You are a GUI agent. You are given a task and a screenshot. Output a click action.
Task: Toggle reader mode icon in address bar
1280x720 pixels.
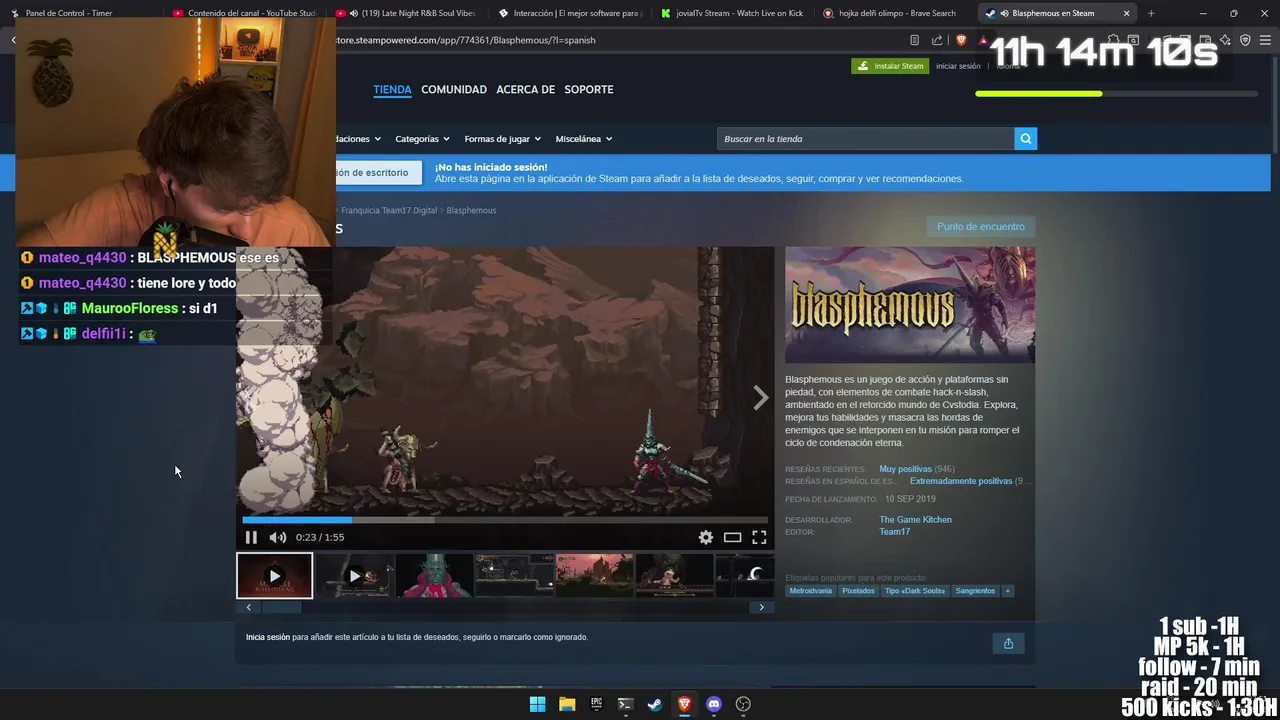pos(914,40)
